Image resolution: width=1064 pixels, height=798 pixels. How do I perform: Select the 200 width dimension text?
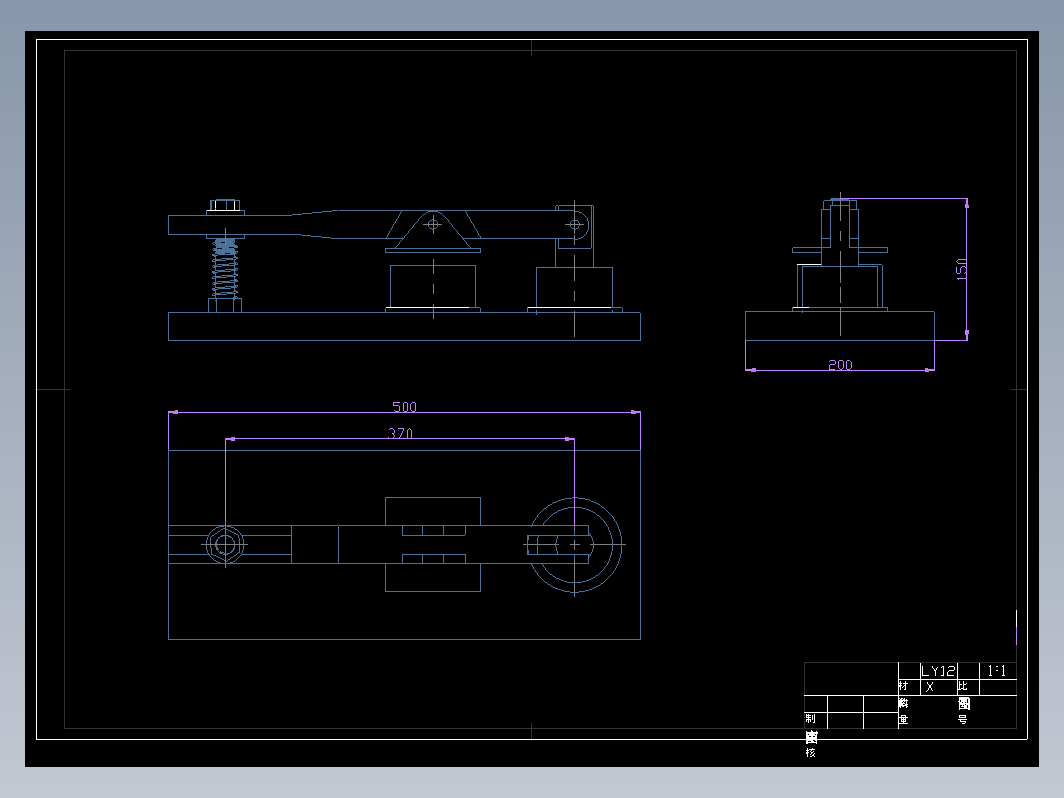click(x=840, y=364)
